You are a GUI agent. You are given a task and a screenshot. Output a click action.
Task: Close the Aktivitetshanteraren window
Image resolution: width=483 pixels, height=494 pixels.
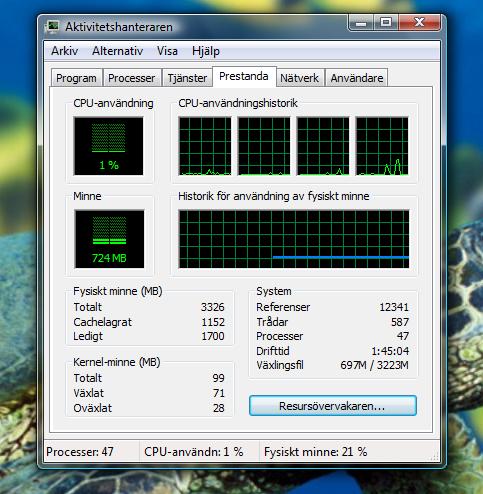[419, 23]
